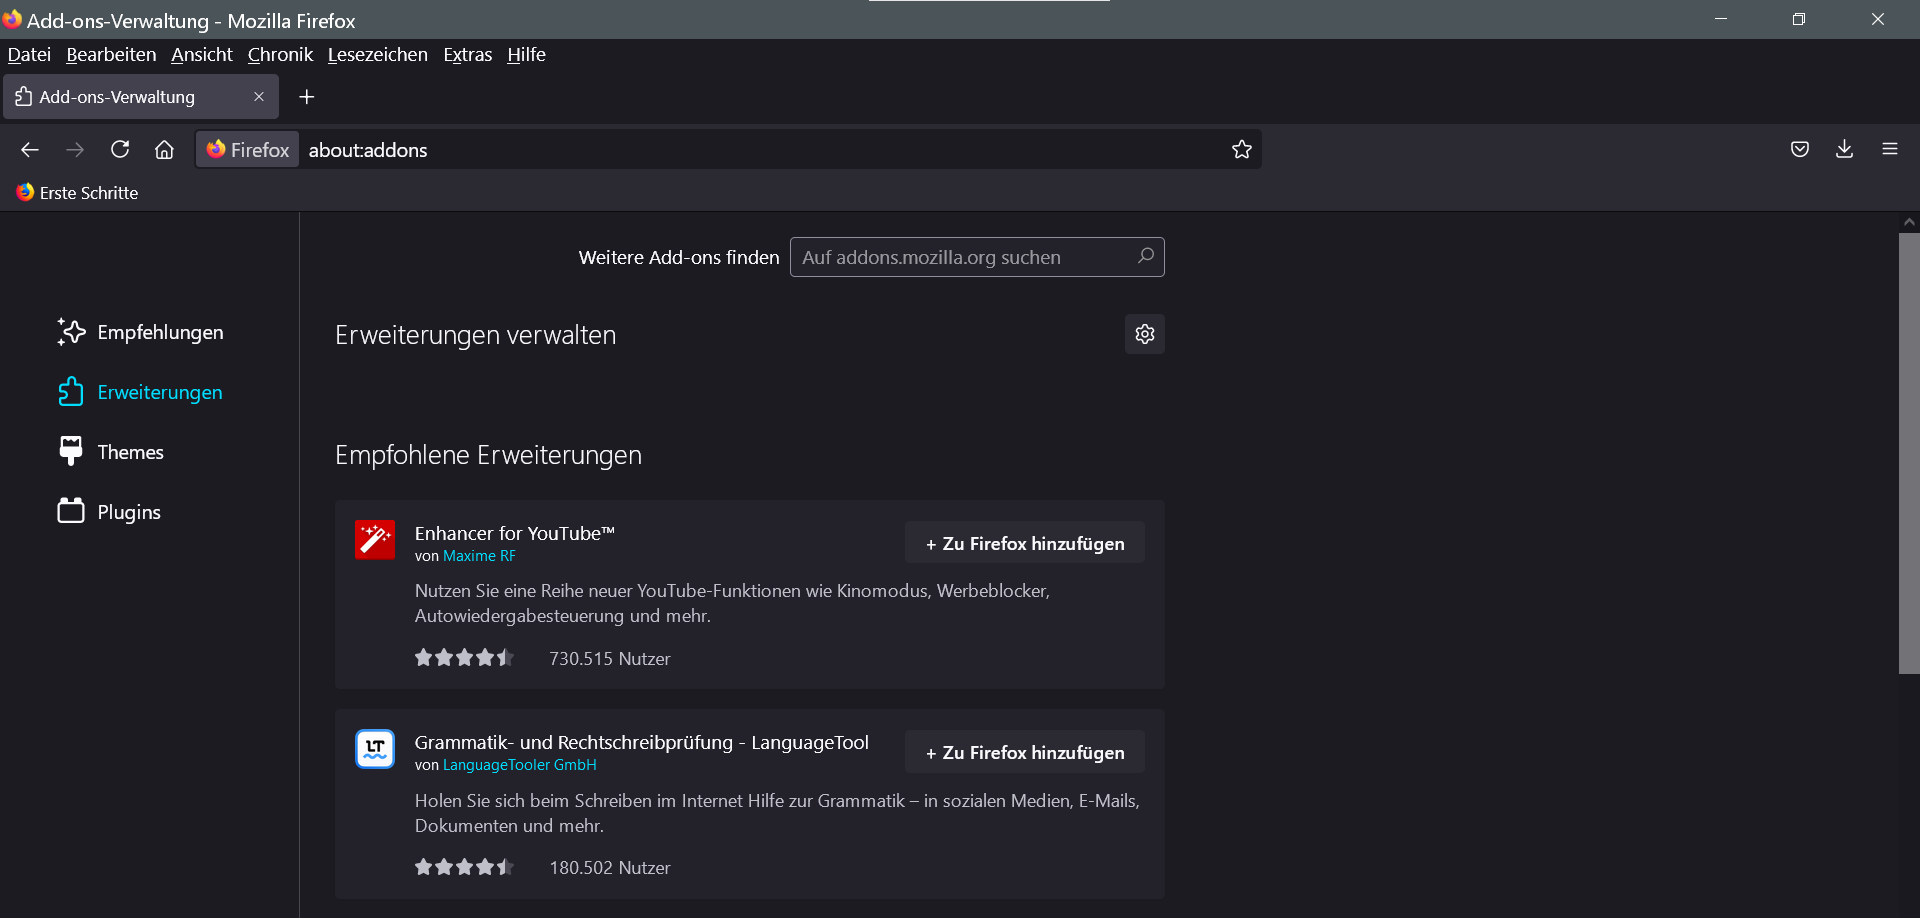Screen dimensions: 1920x918
Task: Navigate back with the back arrow
Action: click(x=30, y=149)
